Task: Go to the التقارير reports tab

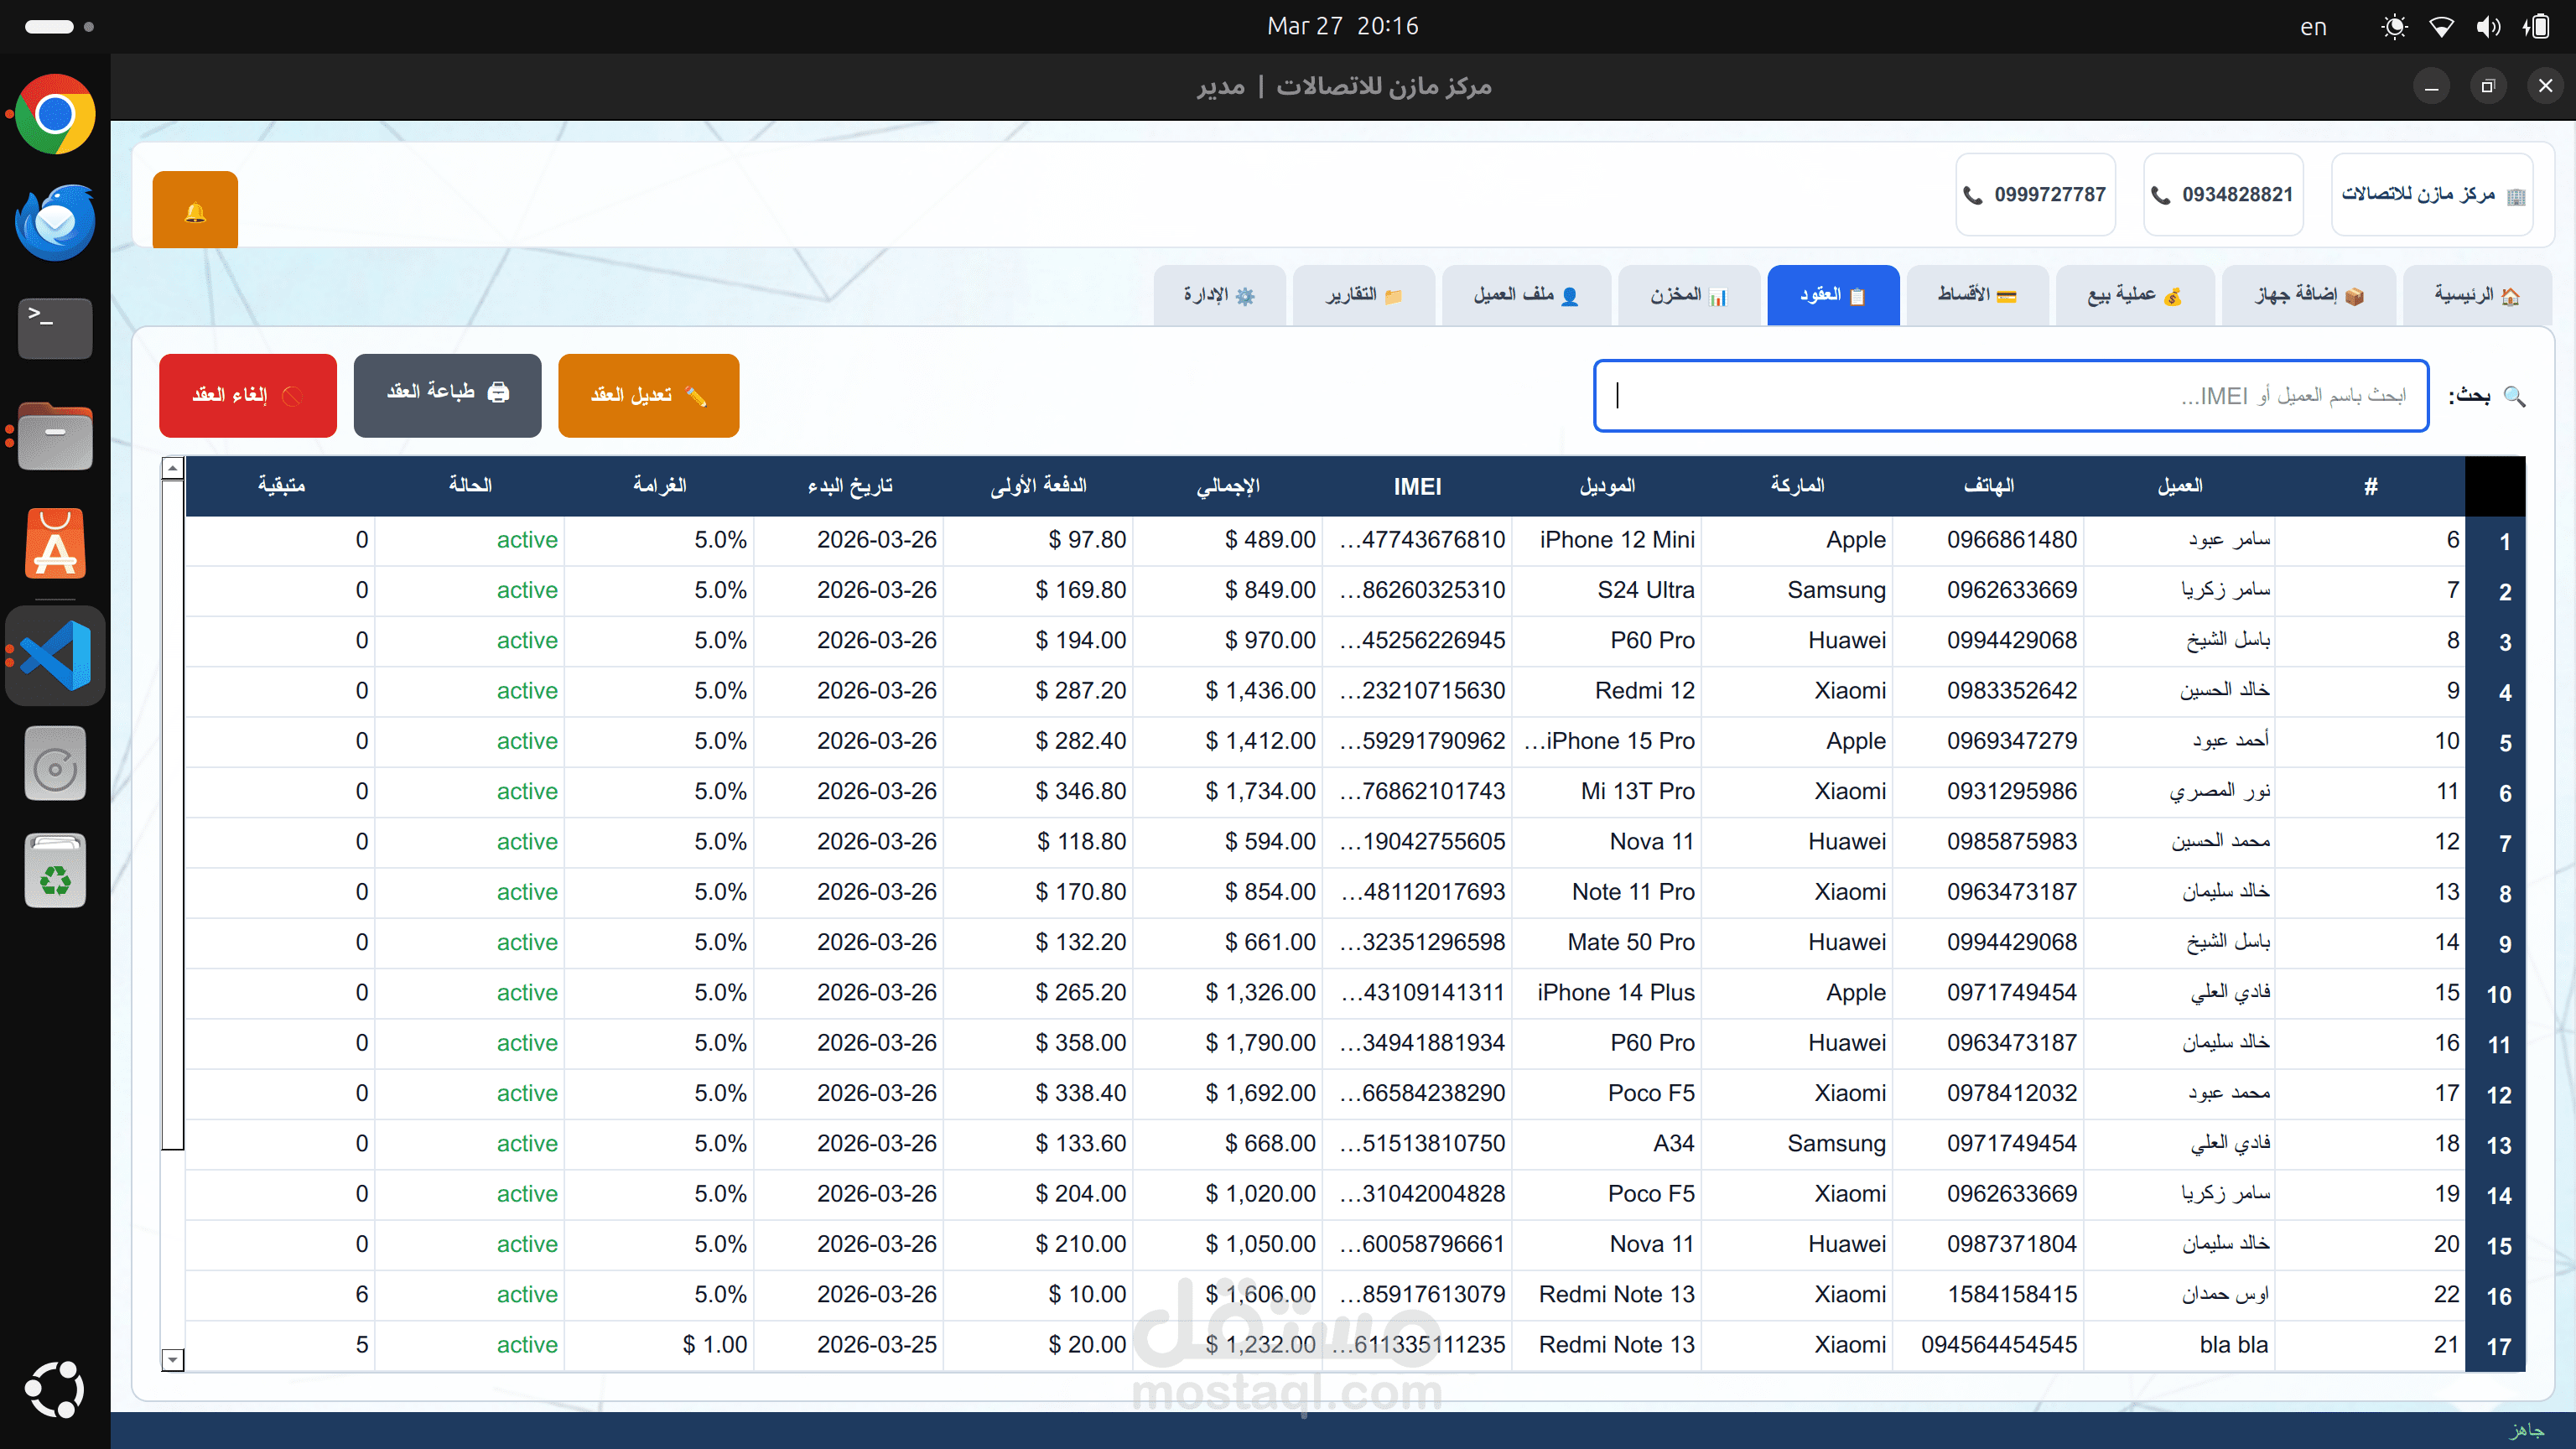Action: [x=1363, y=295]
